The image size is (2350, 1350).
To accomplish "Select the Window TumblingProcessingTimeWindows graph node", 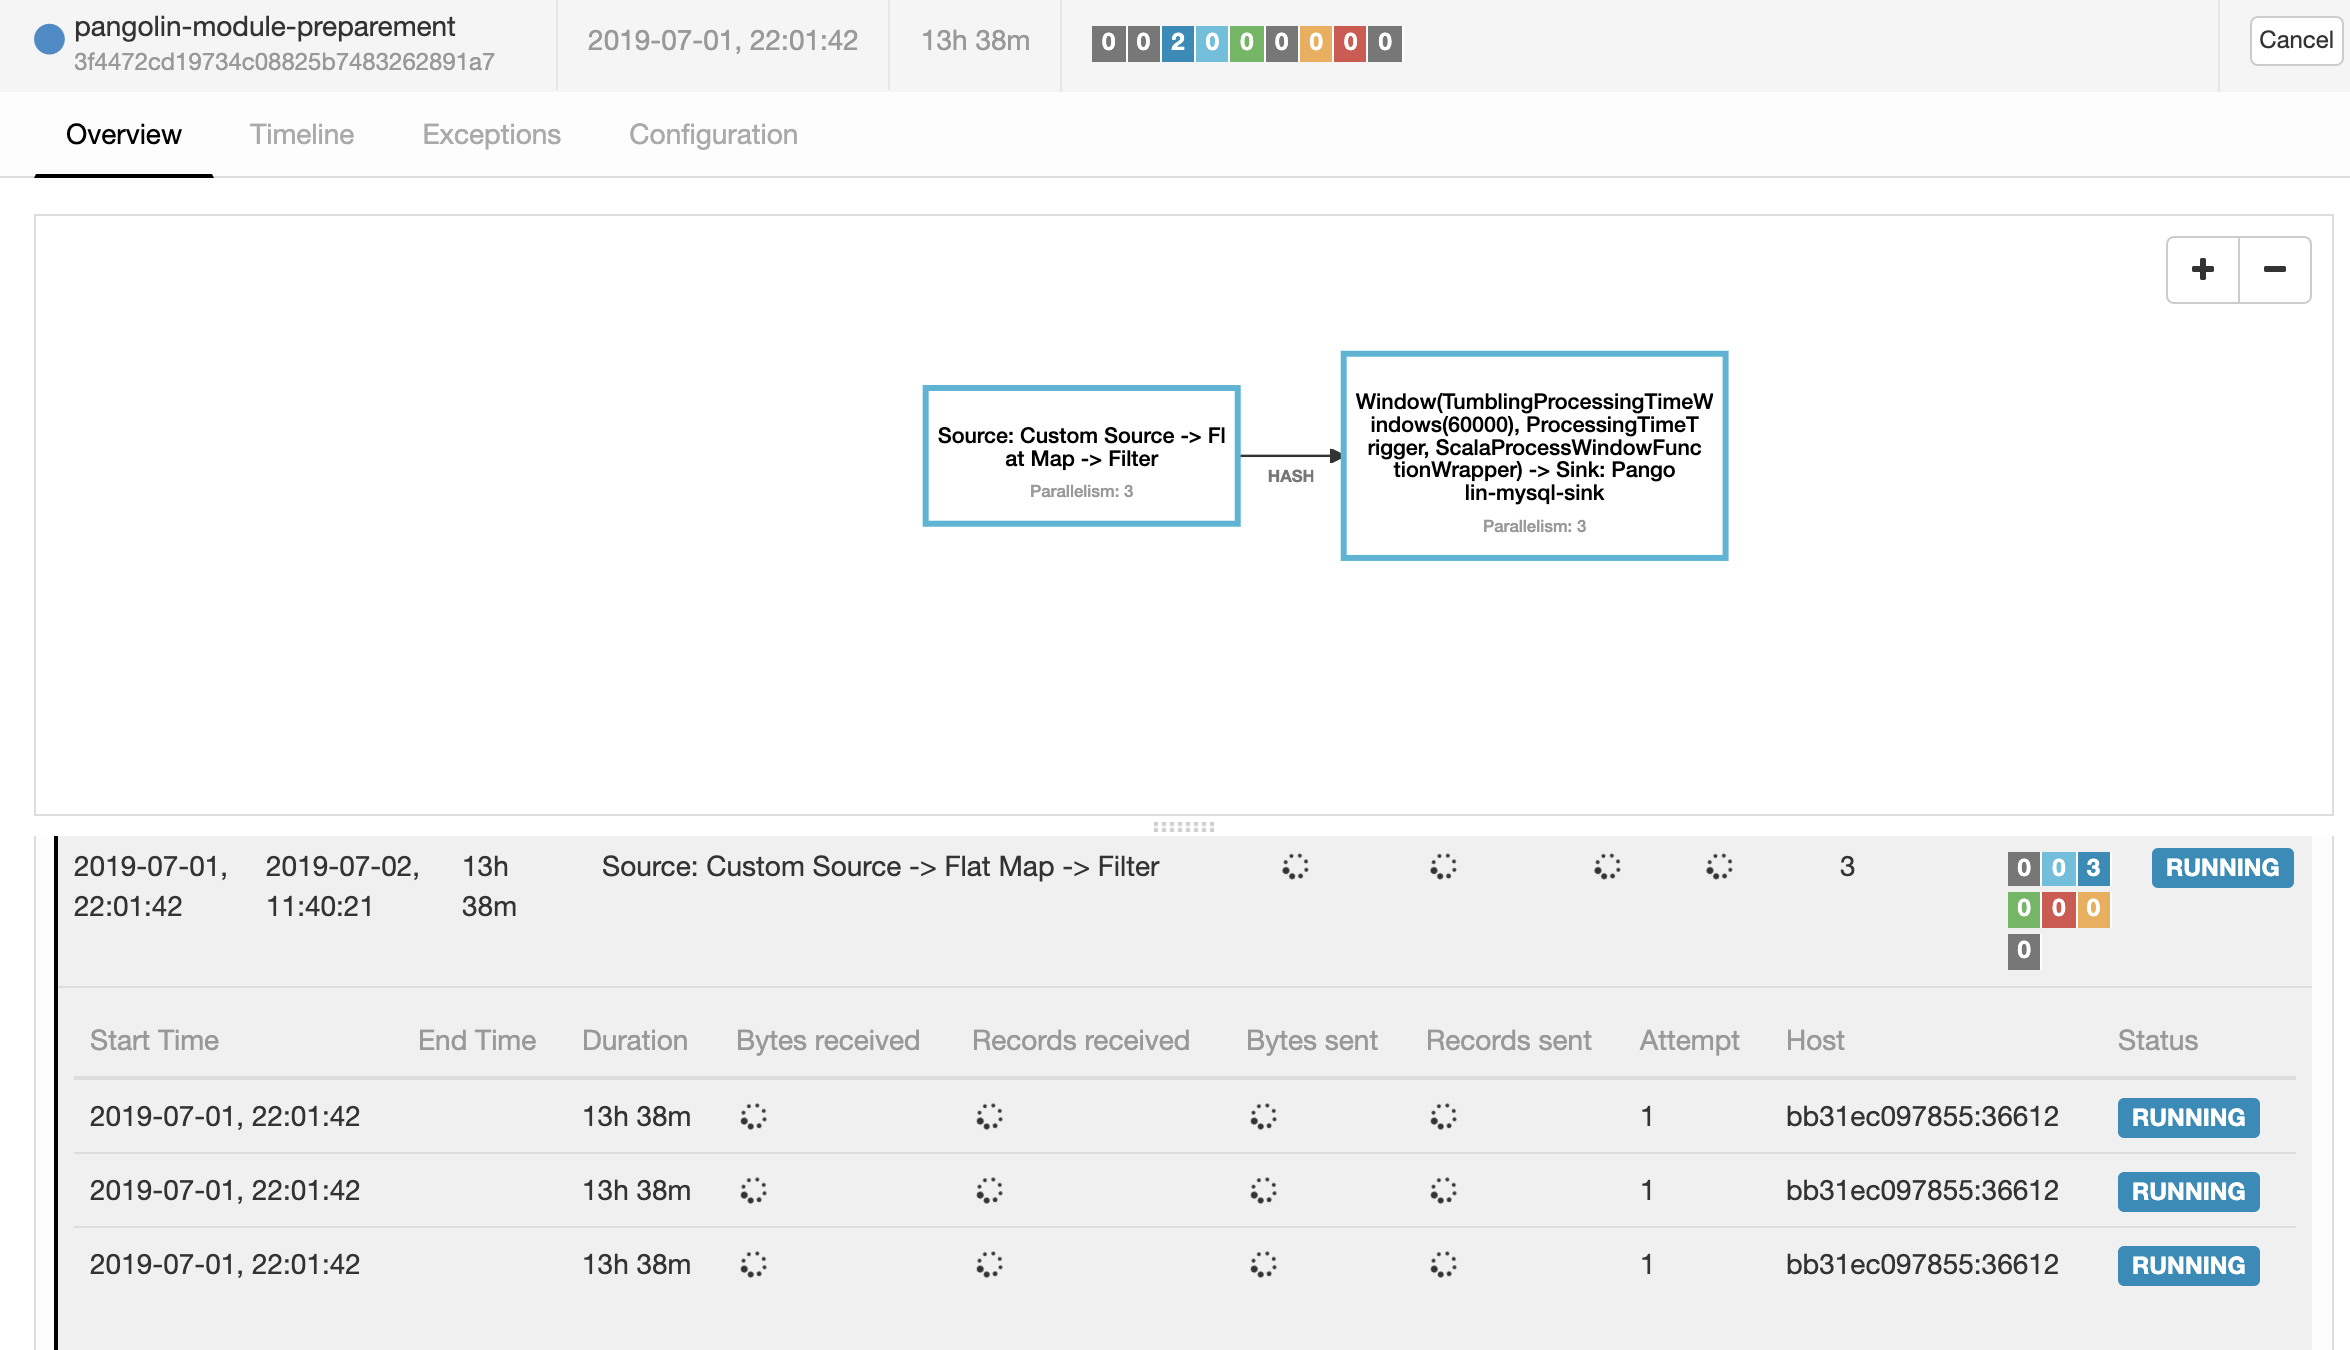I will (1533, 456).
